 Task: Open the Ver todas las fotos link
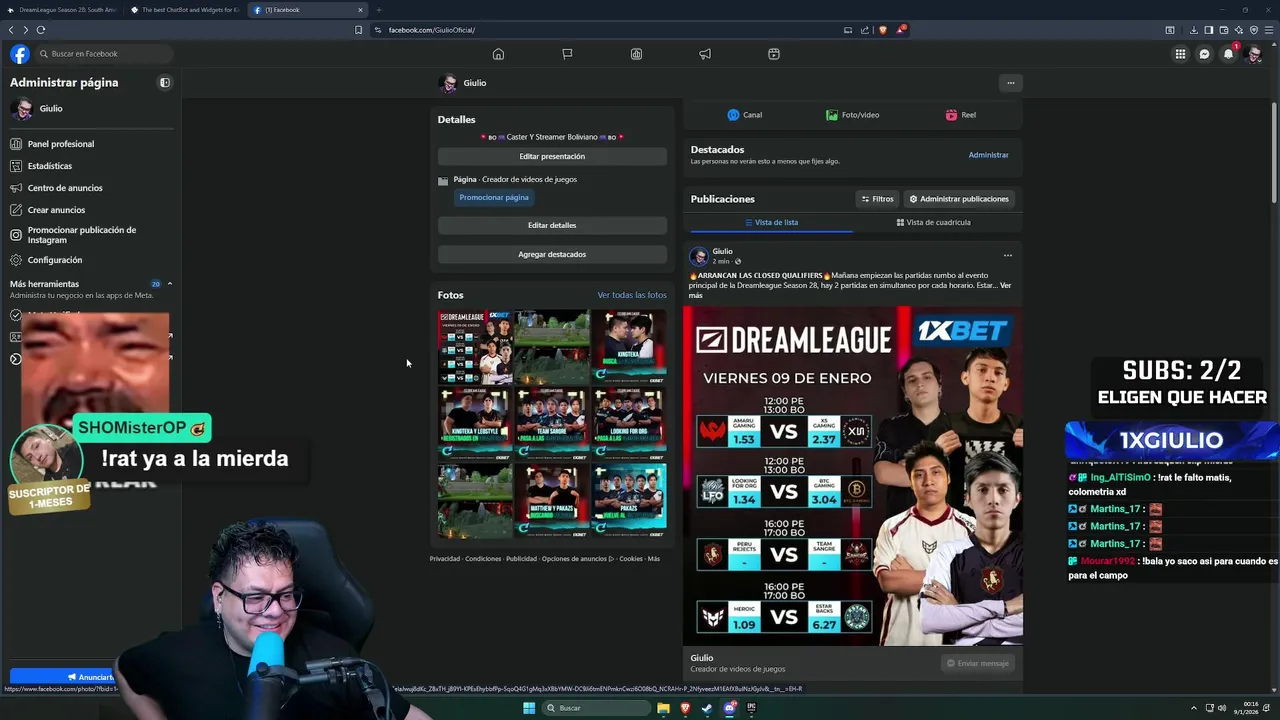coord(632,295)
